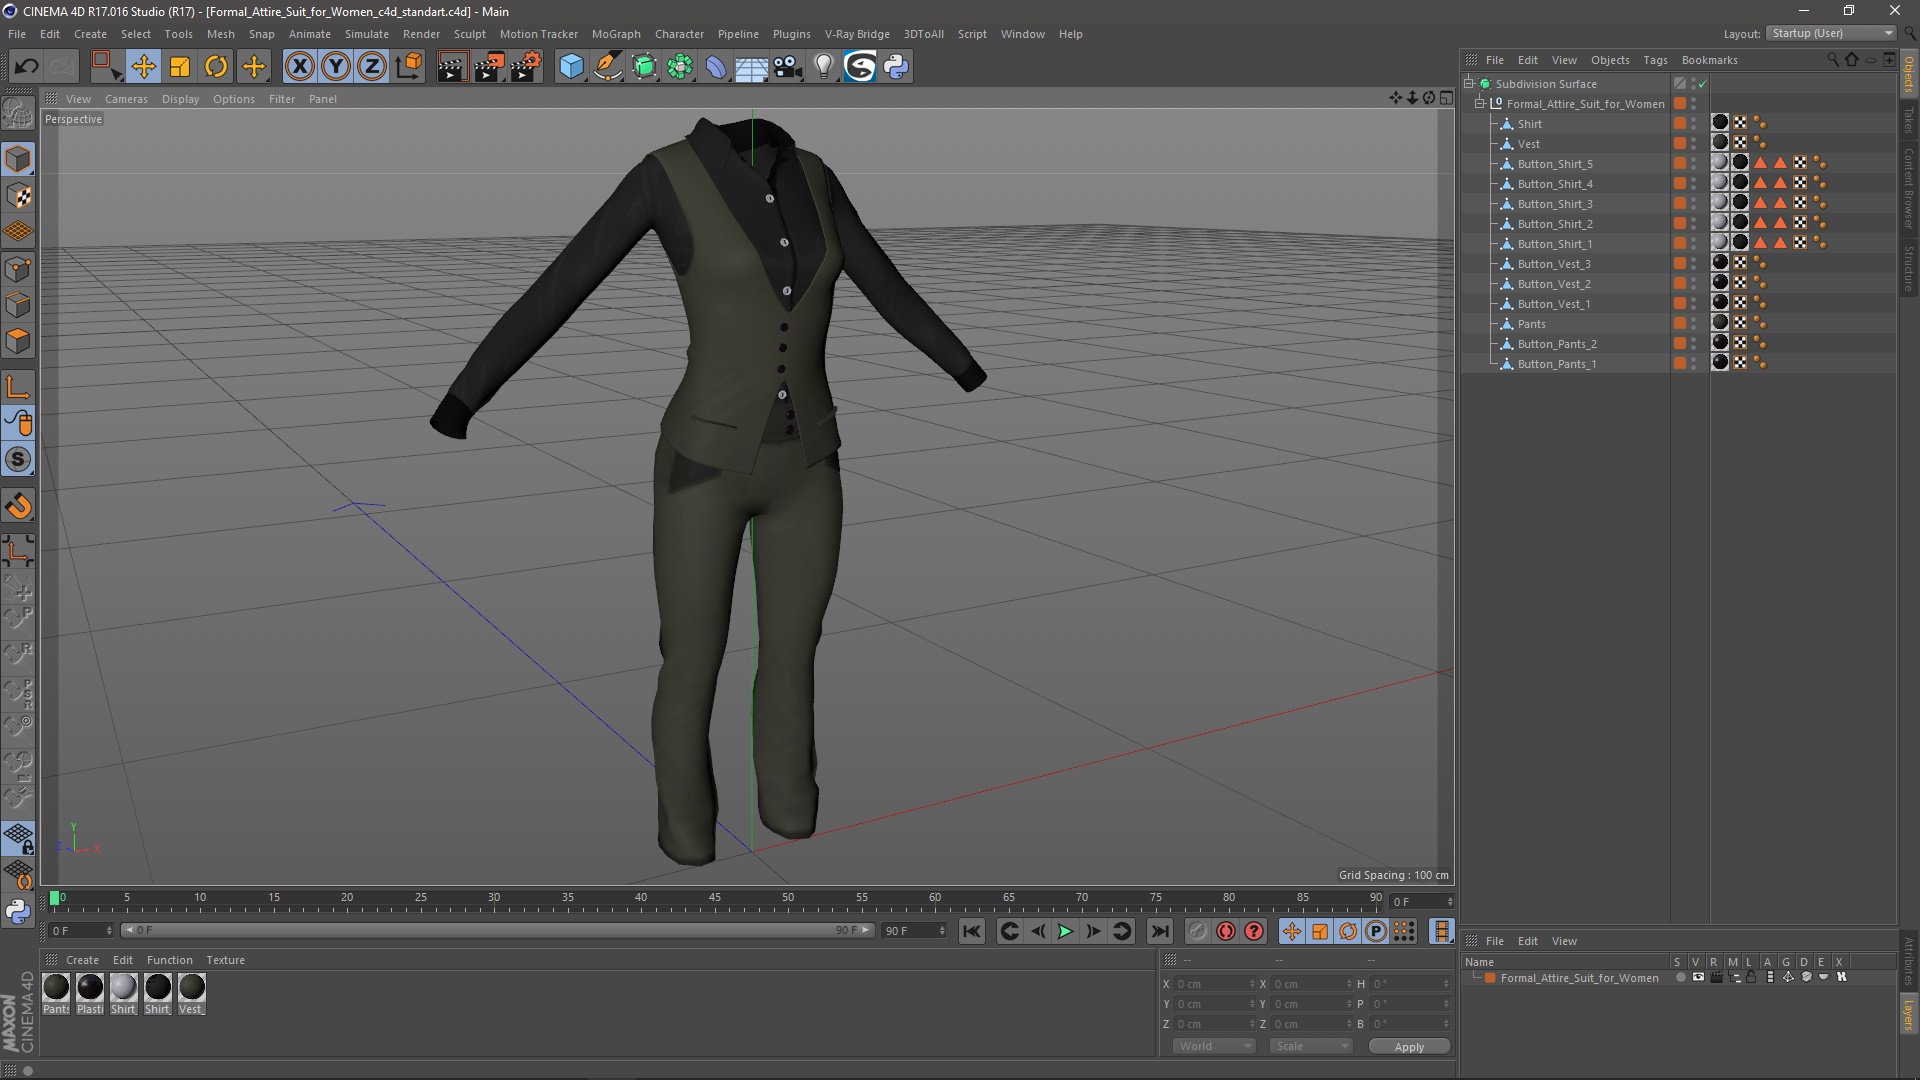Viewport: 1920px width, 1080px height.
Task: Render to Picture Viewer icon
Action: tap(489, 67)
